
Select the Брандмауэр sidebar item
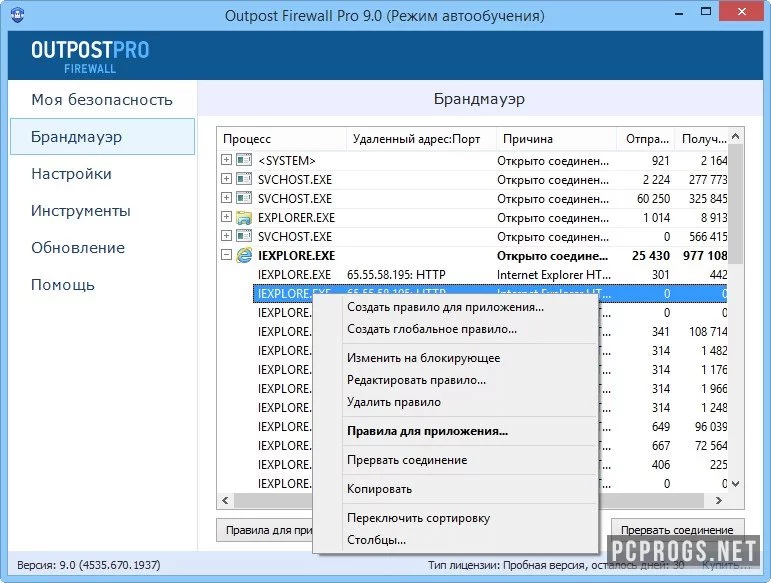click(102, 137)
